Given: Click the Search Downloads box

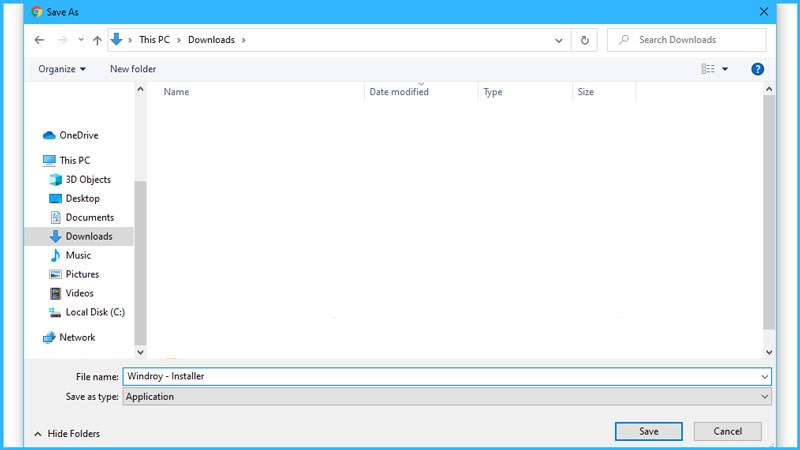Looking at the screenshot, I should [690, 40].
